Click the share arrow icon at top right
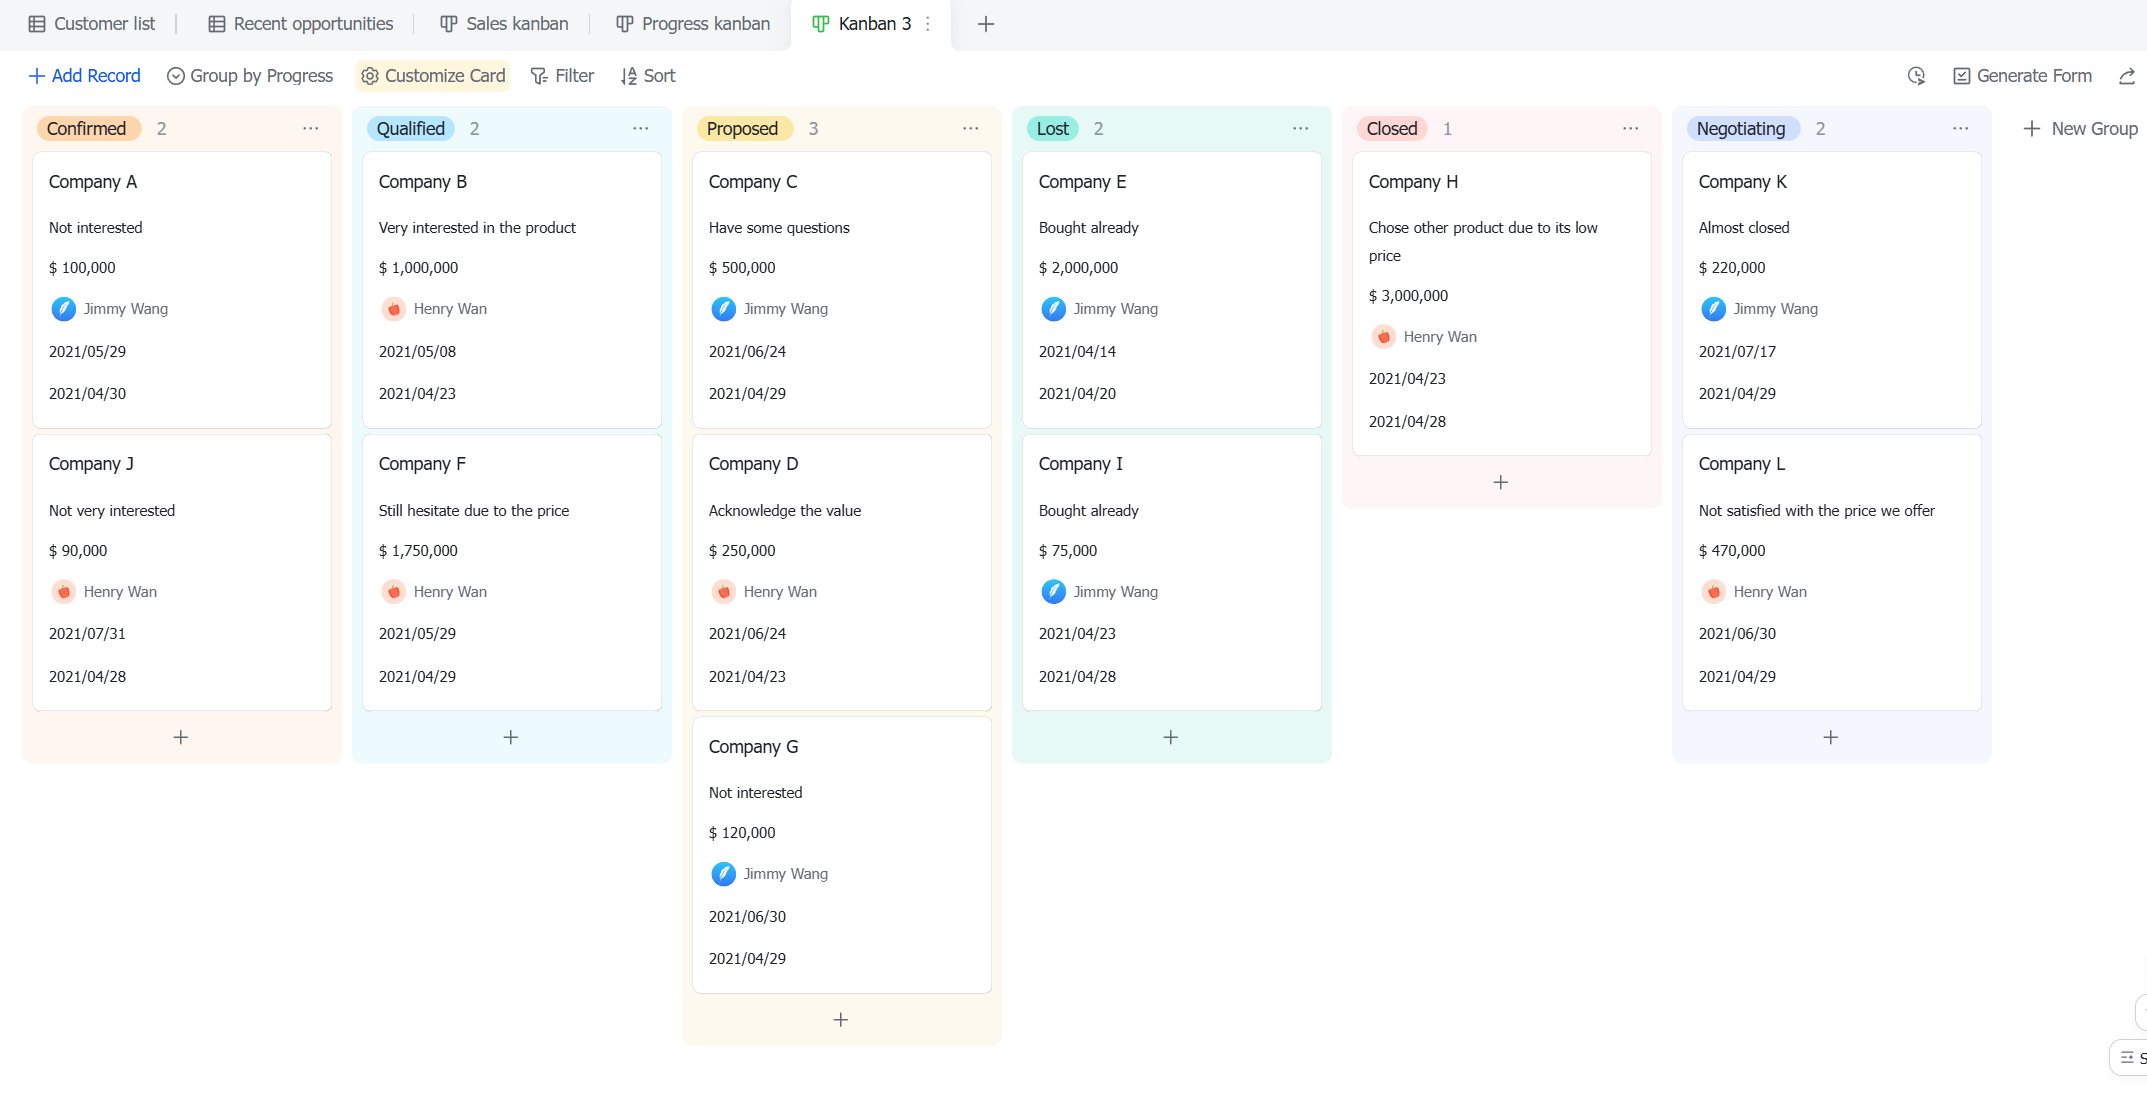 click(x=2127, y=76)
